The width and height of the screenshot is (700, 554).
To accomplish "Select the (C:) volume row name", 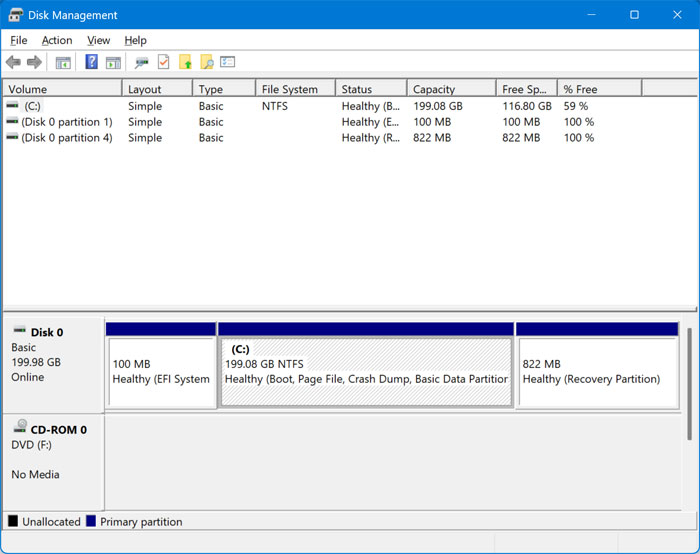I will (x=32, y=106).
